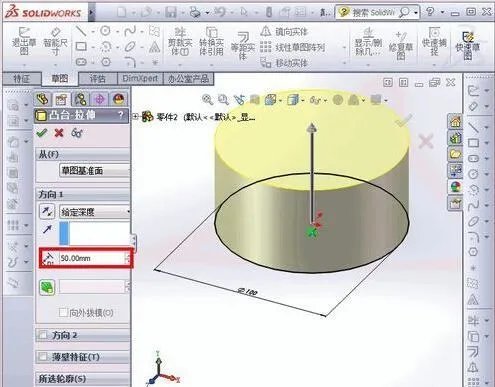495x387 pixels.
Task: Check the 向外拔模 draft outward checkbox
Action: [x=63, y=313]
